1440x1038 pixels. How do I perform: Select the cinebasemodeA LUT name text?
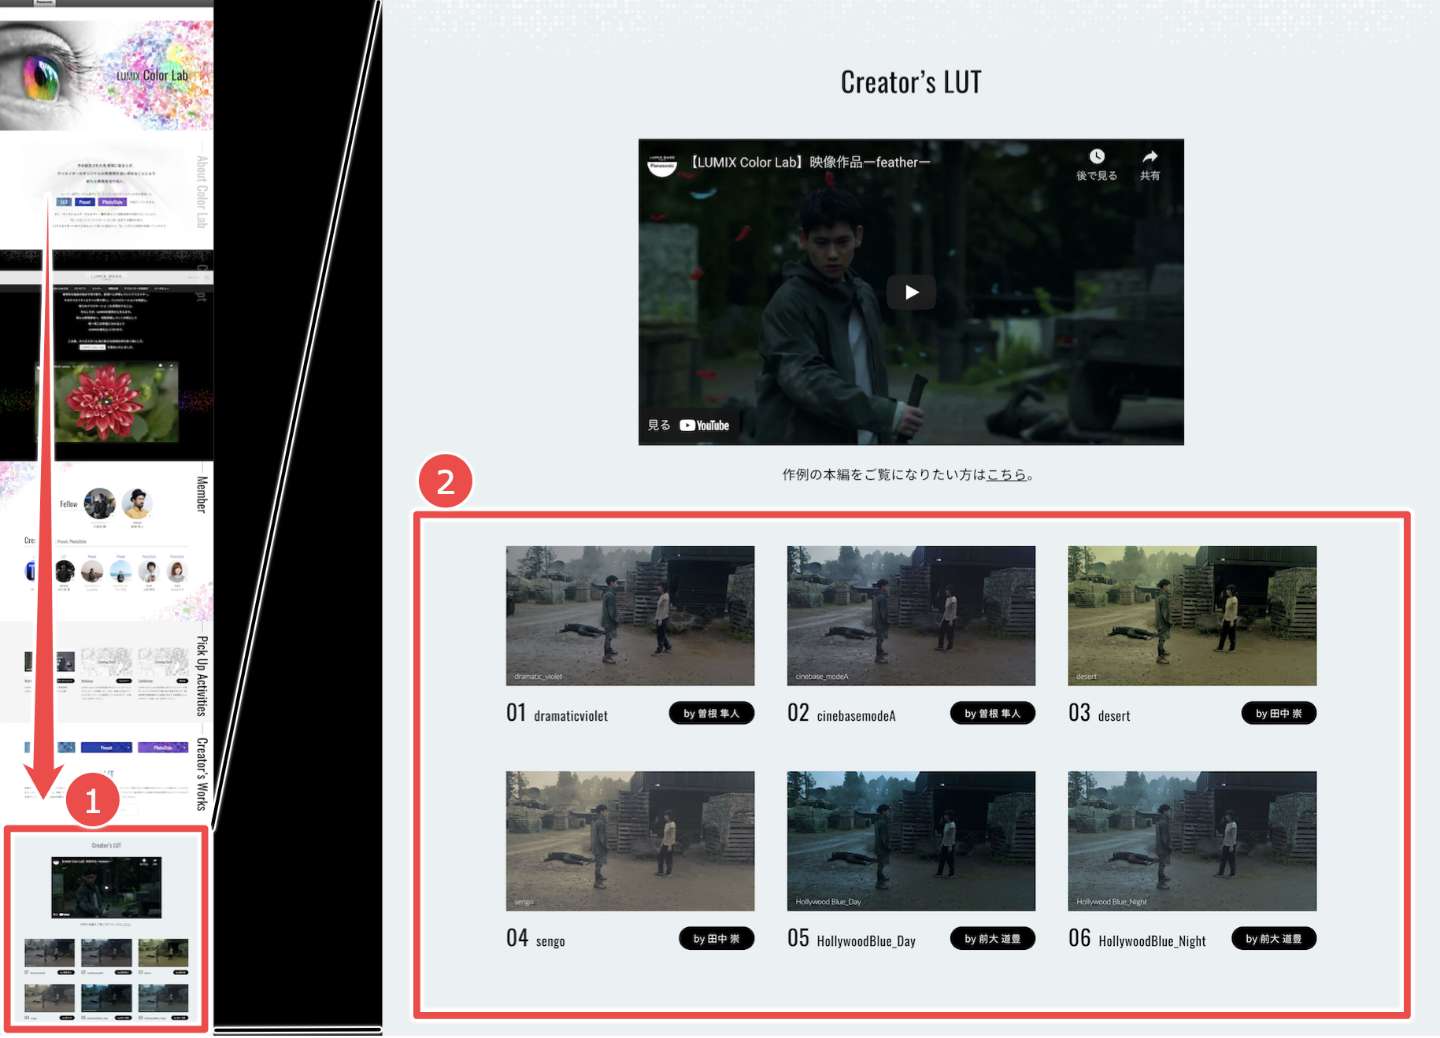[856, 716]
